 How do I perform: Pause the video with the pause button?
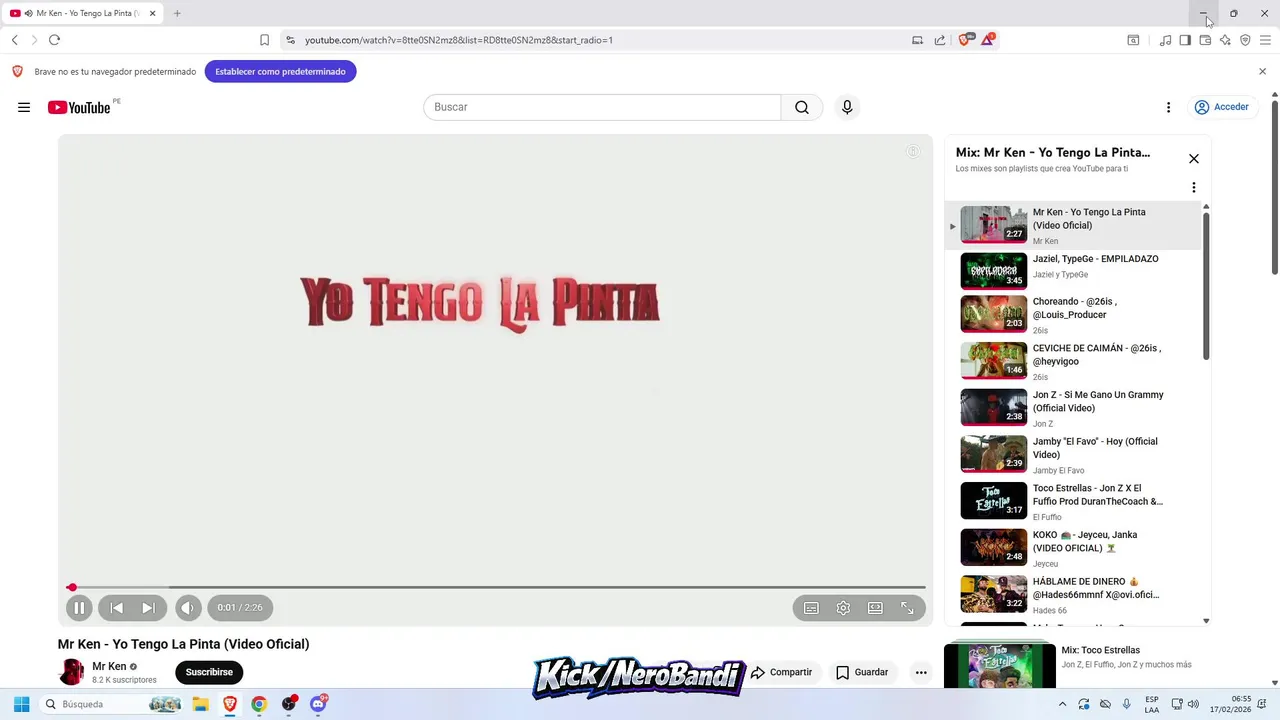point(79,608)
